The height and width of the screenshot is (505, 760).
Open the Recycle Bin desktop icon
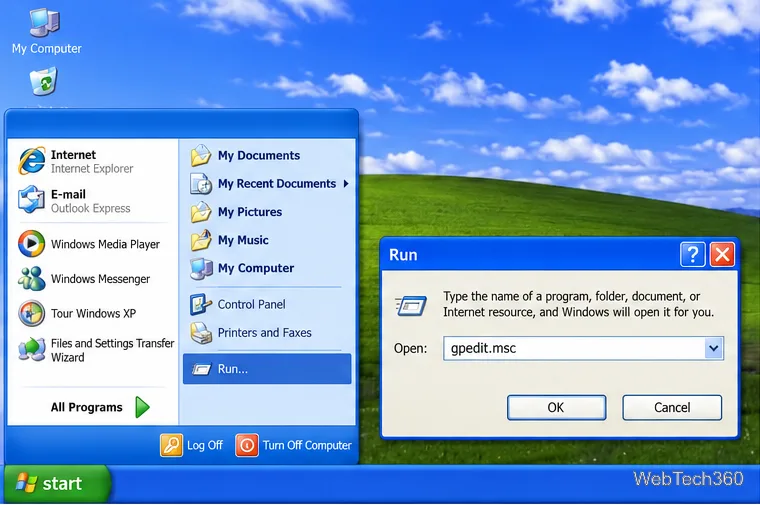pos(44,81)
